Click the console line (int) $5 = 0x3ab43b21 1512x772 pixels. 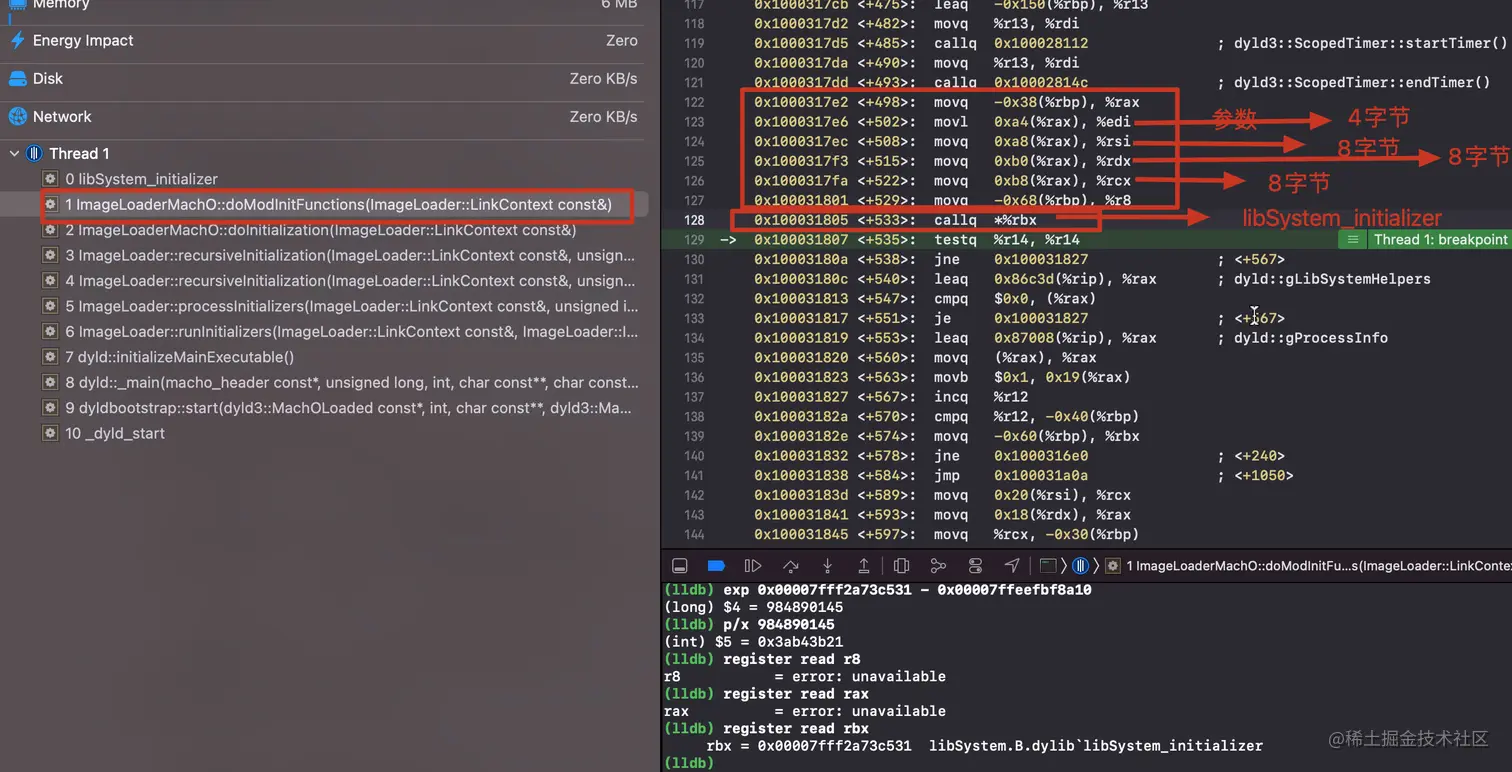[x=754, y=642]
